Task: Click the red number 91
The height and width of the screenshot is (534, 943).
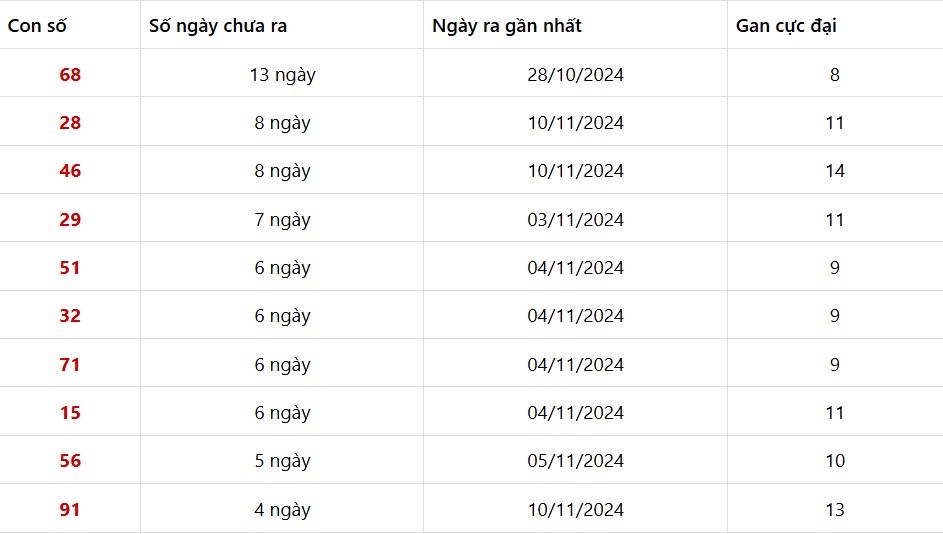Action: tap(70, 510)
